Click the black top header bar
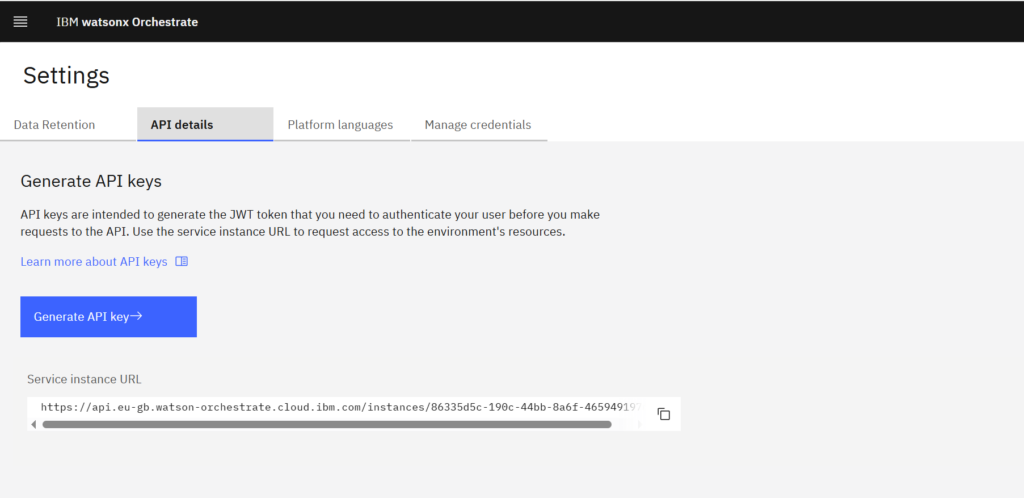Image resolution: width=1024 pixels, height=498 pixels. [x=600, y=22]
